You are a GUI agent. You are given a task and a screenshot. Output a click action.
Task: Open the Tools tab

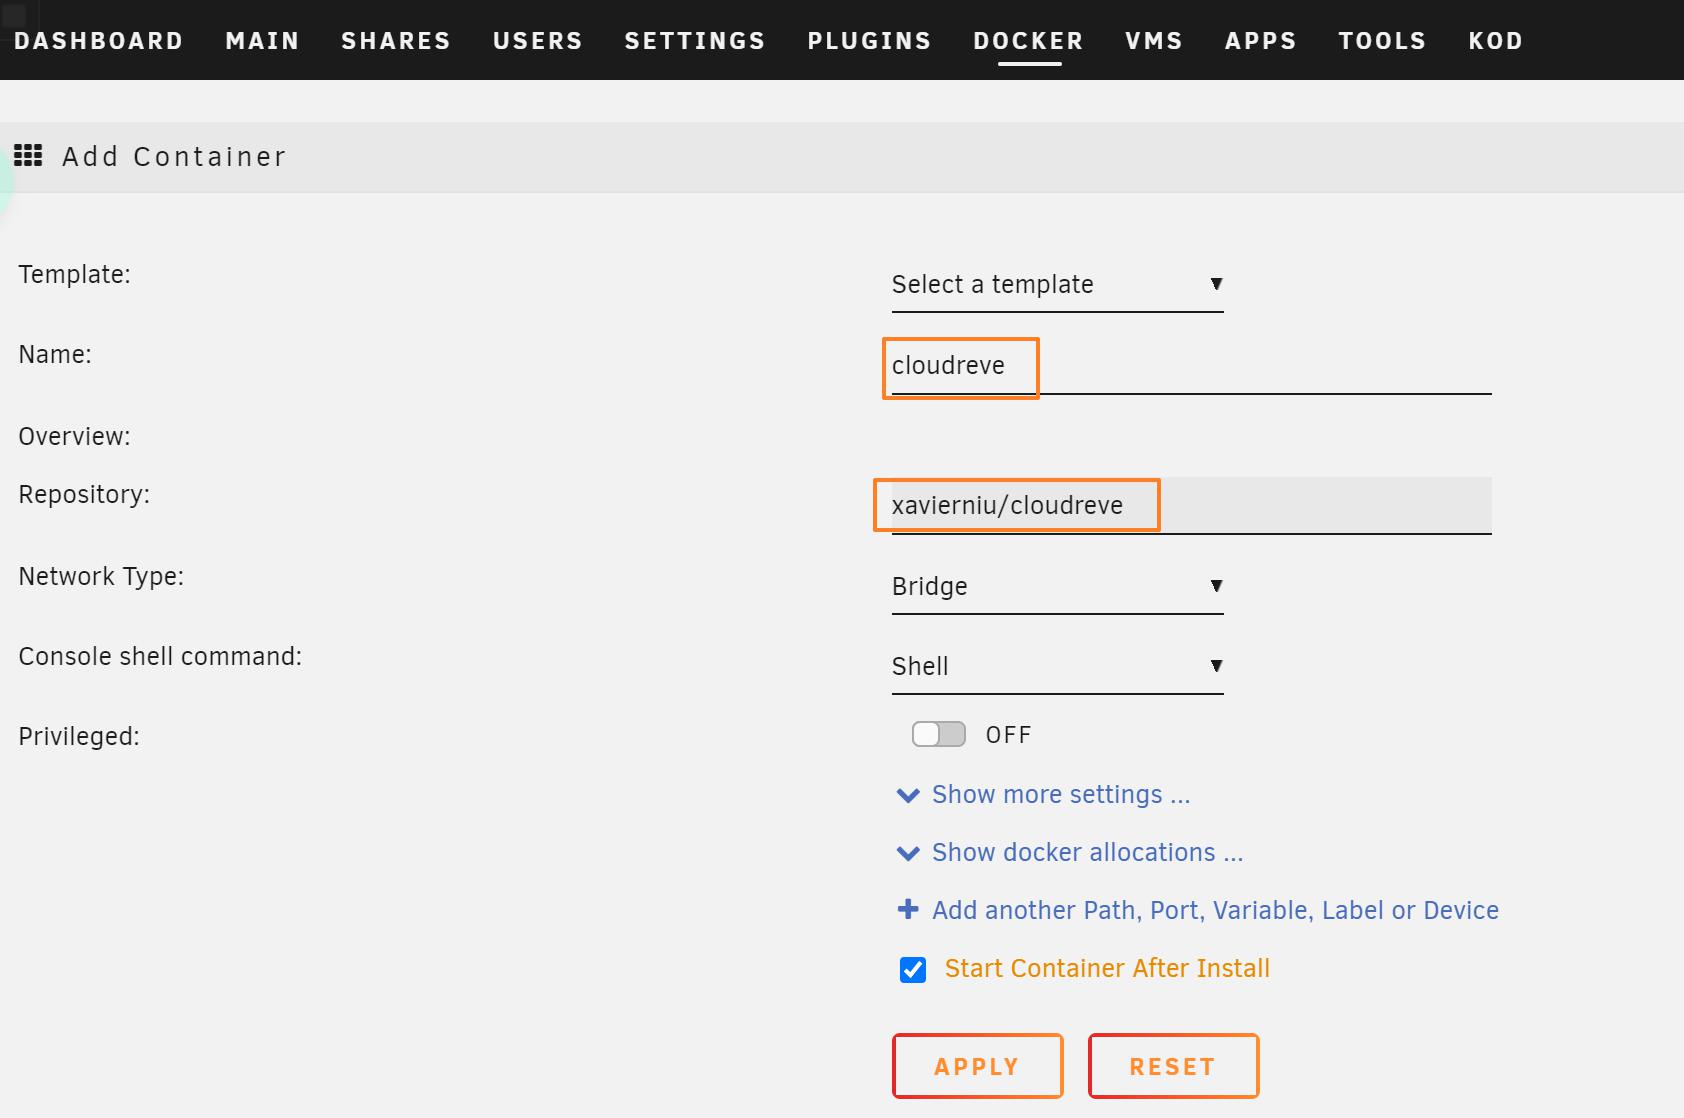[1383, 41]
